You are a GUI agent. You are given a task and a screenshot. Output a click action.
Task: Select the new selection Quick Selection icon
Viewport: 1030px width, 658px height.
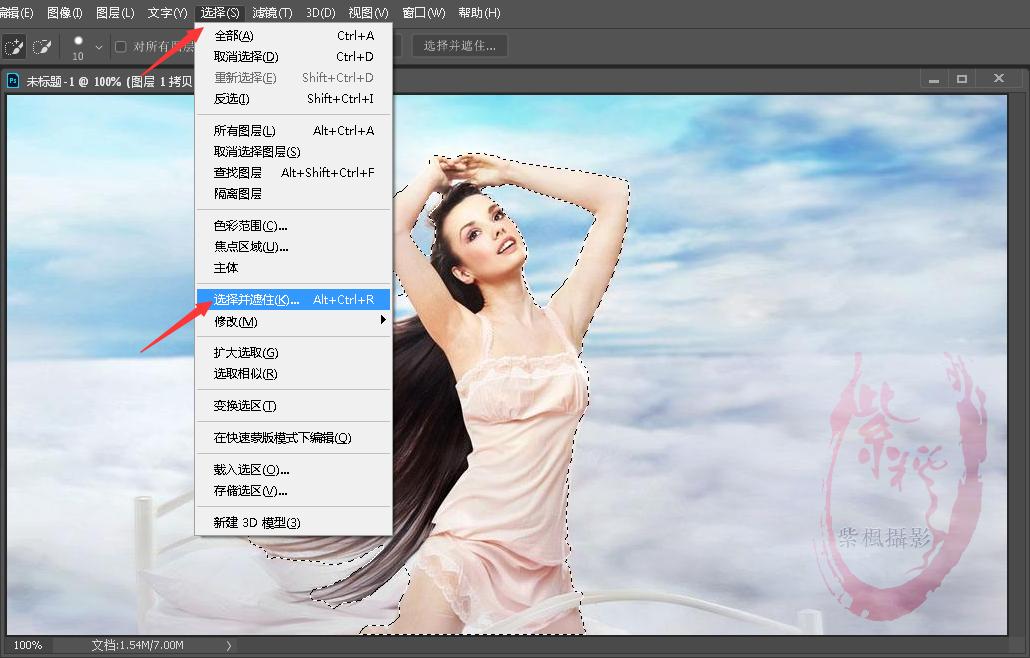point(14,47)
